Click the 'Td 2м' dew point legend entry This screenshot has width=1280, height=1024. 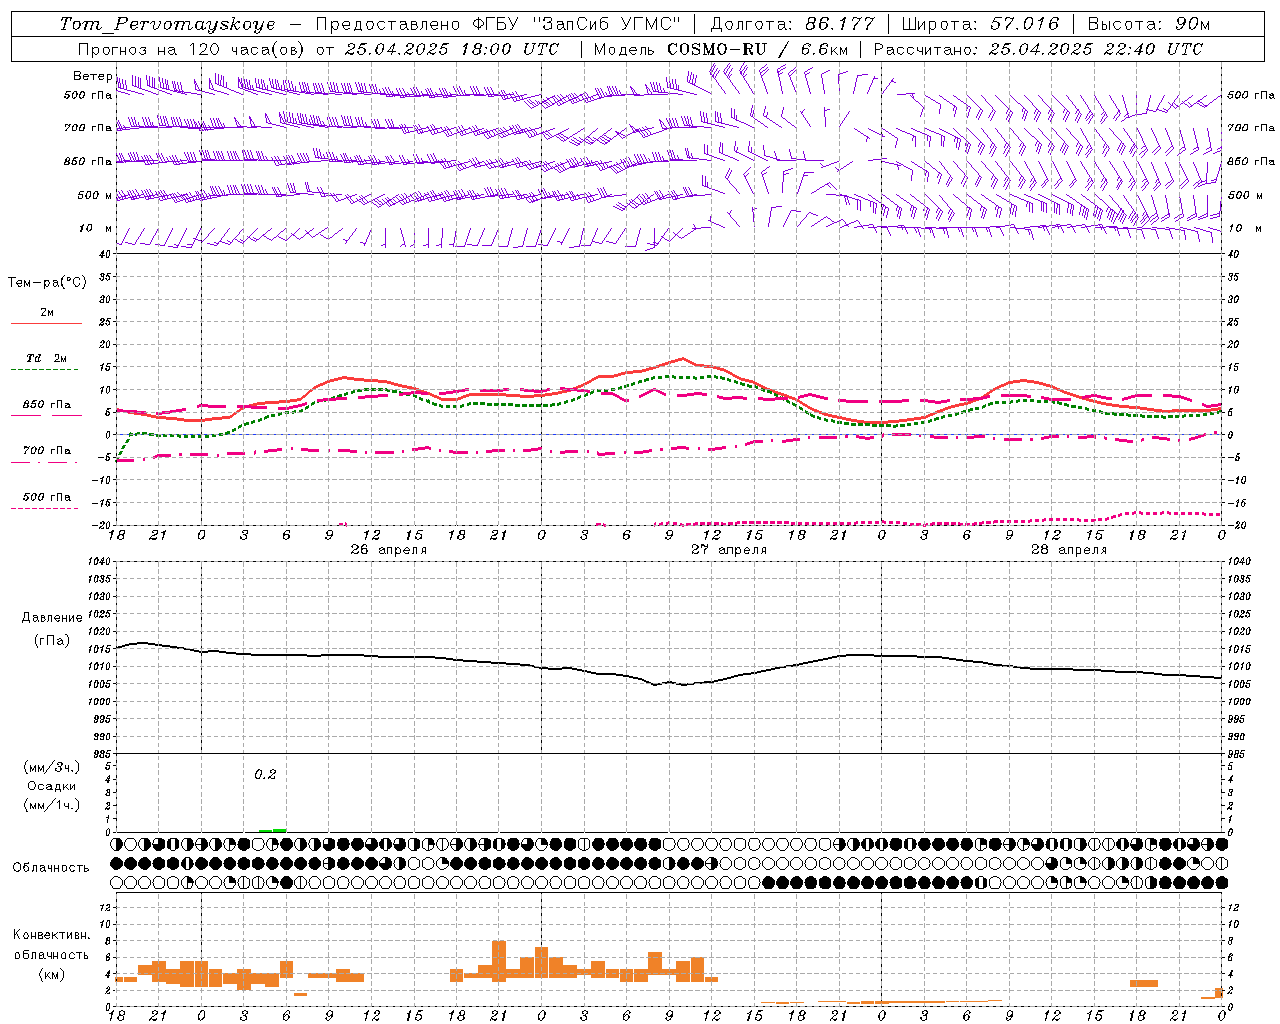tap(47, 358)
